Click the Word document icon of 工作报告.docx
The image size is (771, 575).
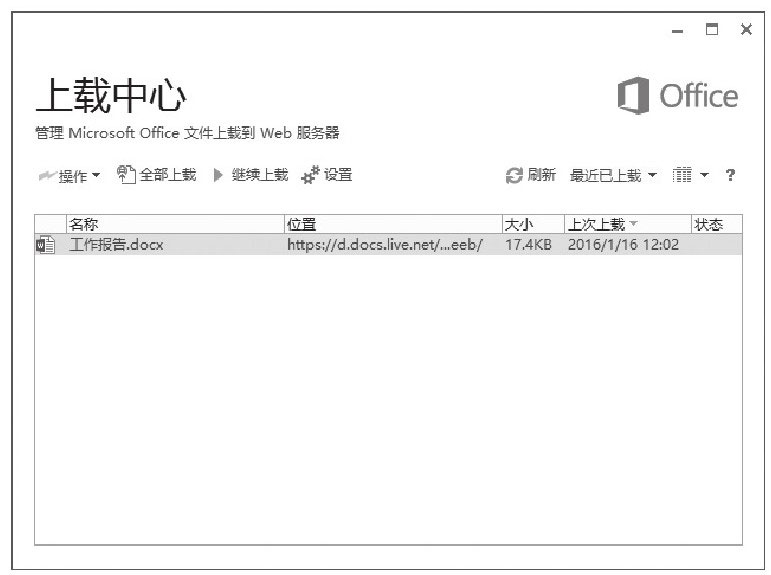45,244
